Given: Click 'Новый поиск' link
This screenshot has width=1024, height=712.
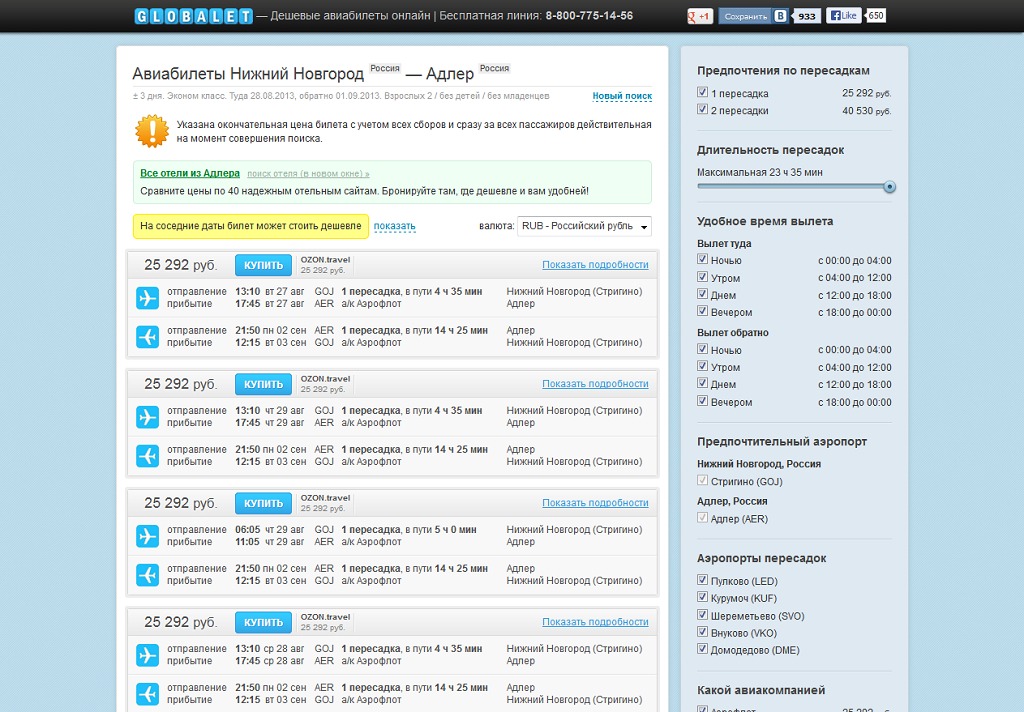Looking at the screenshot, I should 621,97.
